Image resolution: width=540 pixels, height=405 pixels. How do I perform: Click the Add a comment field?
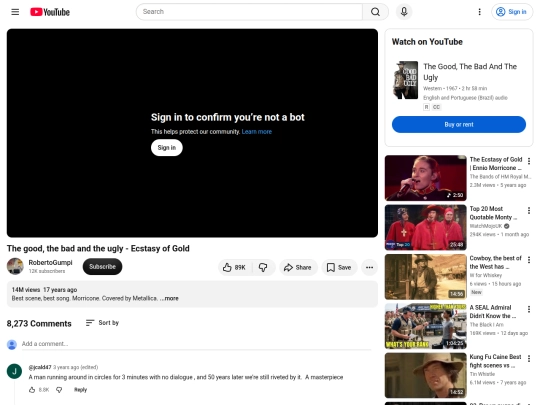[x=196, y=344]
